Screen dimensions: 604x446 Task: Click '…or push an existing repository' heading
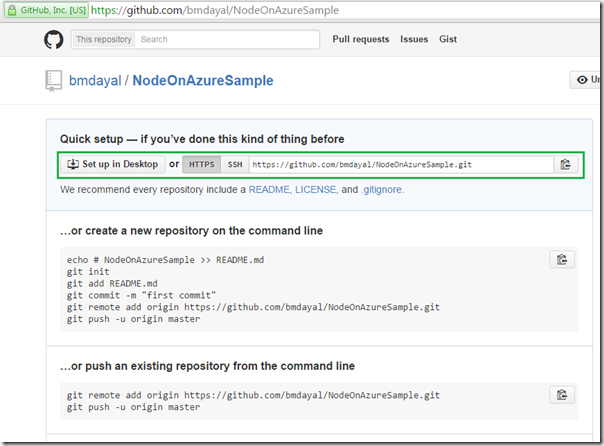[x=208, y=366]
